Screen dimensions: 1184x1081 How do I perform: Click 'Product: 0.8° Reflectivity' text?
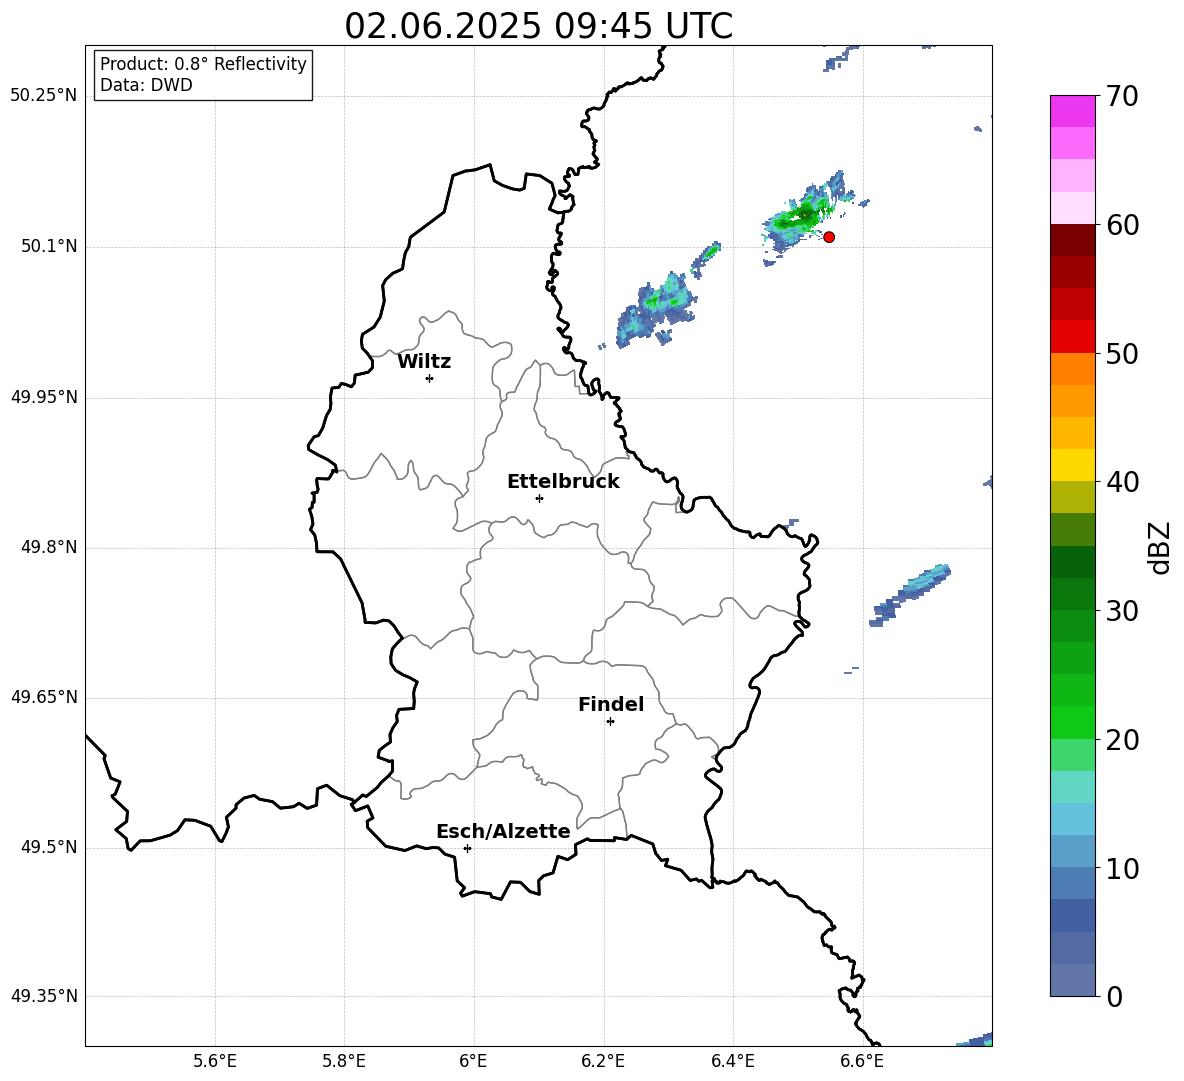[203, 63]
